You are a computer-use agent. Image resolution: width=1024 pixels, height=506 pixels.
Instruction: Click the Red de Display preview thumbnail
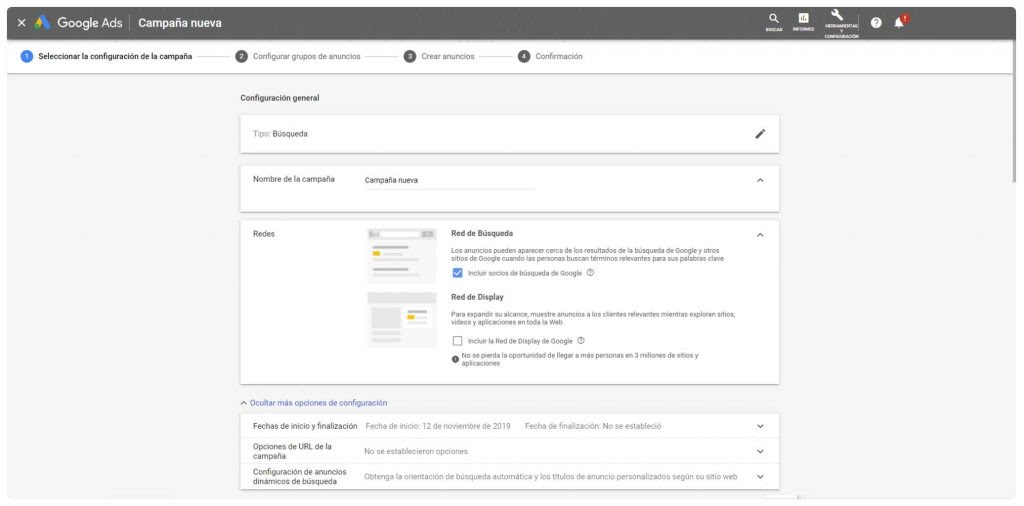click(x=402, y=319)
